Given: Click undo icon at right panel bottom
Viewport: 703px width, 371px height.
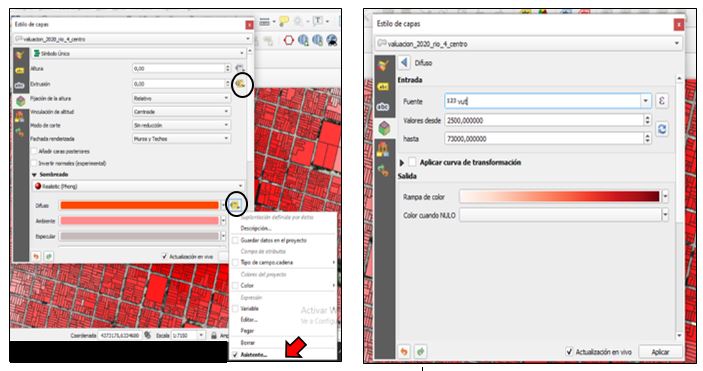Looking at the screenshot, I should click(x=404, y=352).
